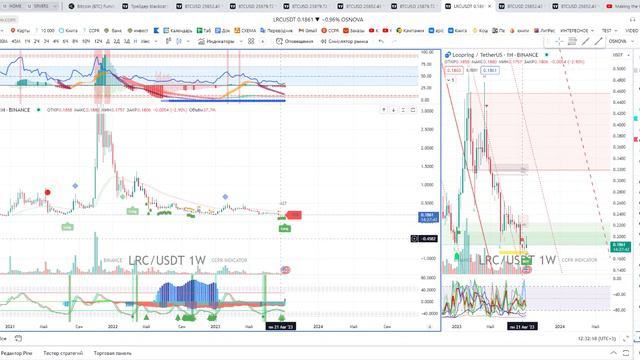Open the Таб sheets bookmark

click(x=204, y=31)
